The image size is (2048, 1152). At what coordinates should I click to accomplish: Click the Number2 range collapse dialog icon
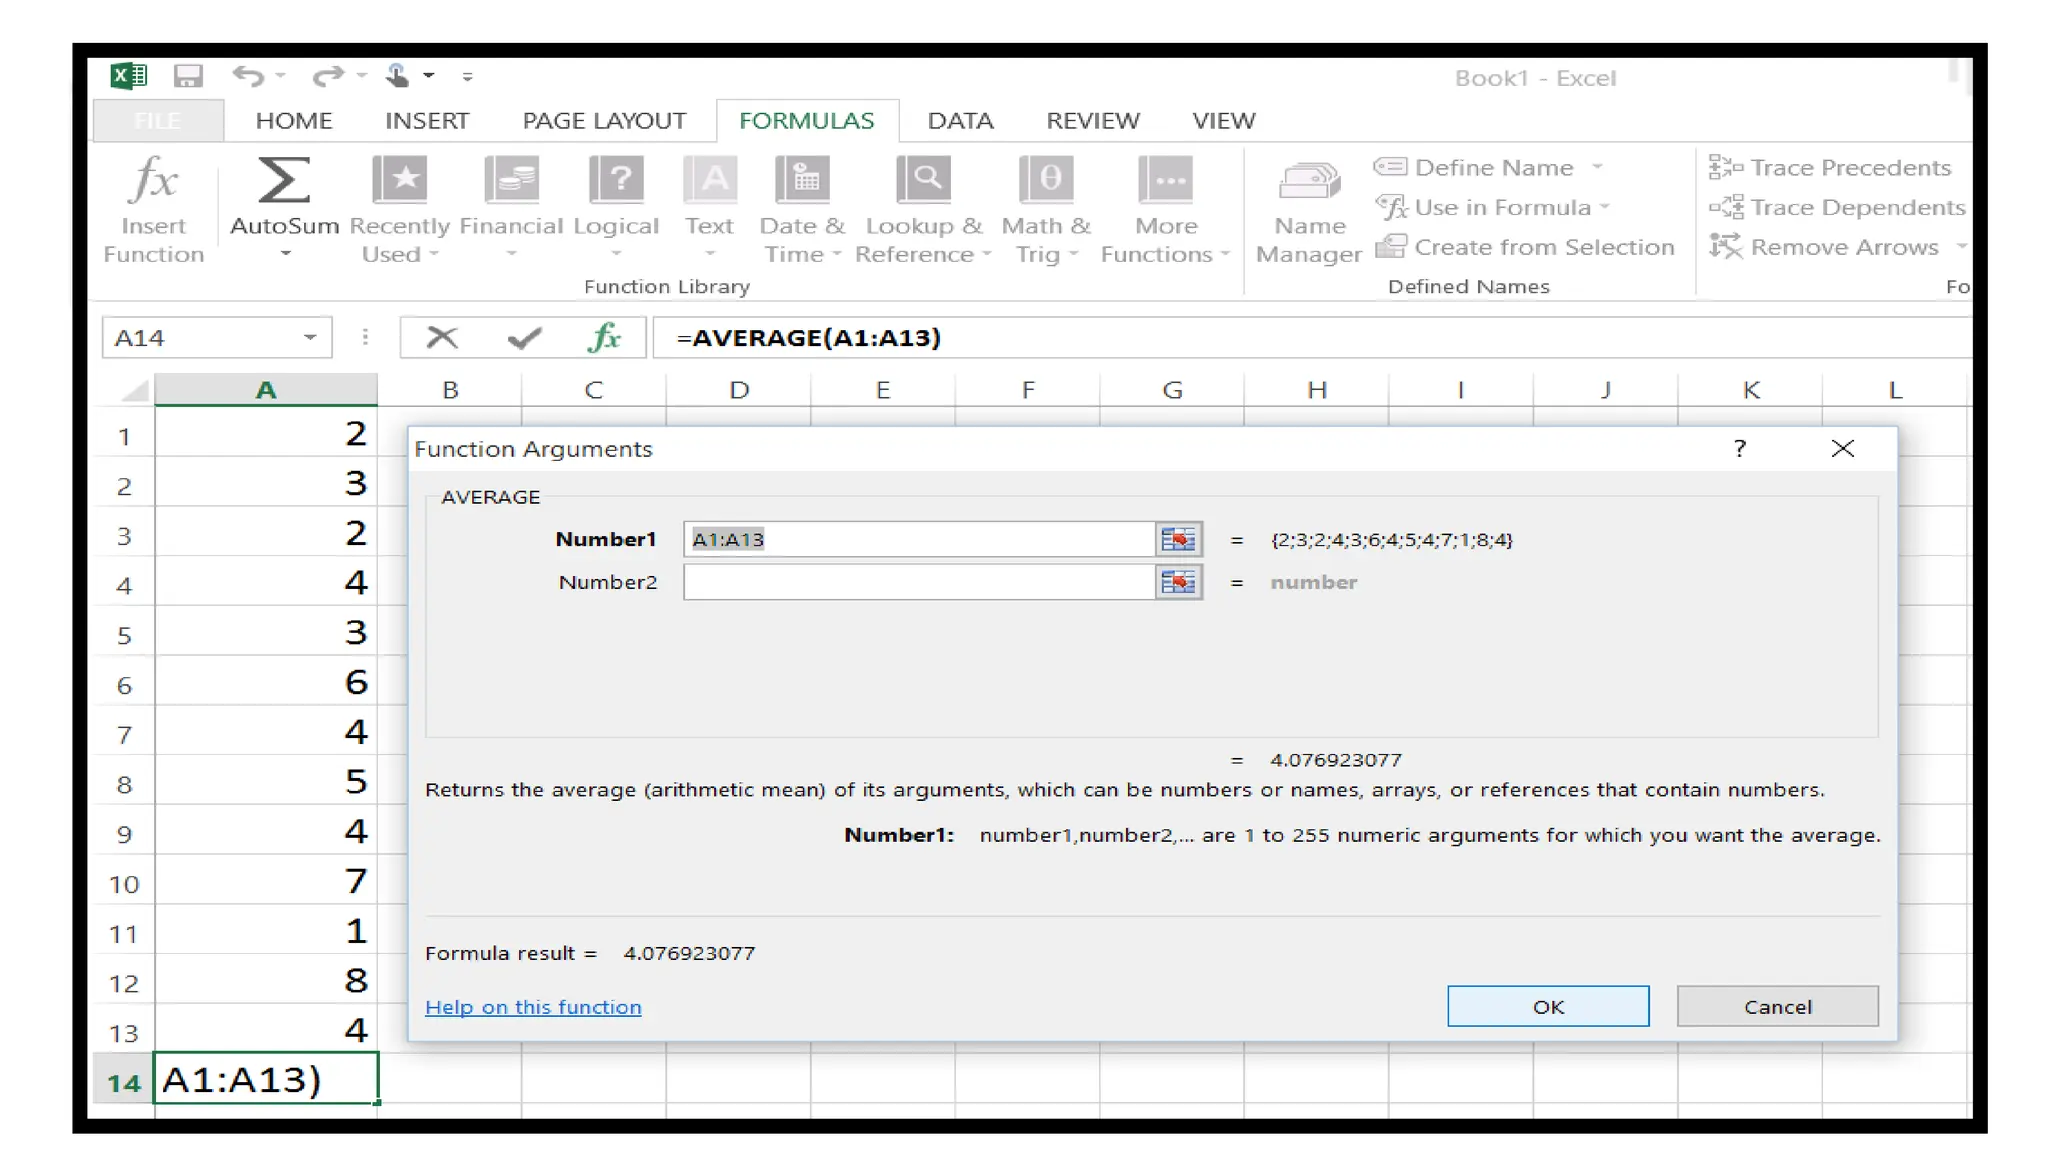coord(1178,582)
